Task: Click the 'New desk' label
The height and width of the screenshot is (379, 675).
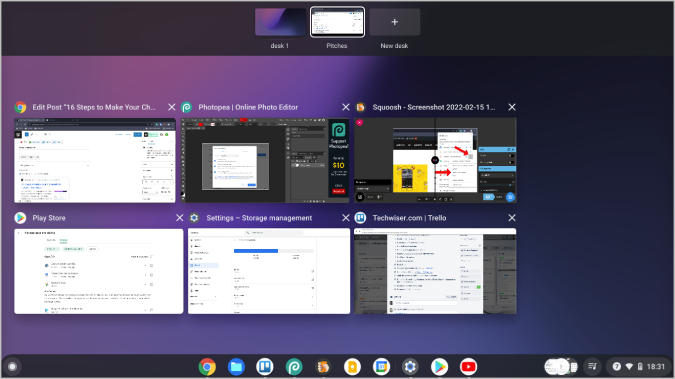Action: (x=394, y=46)
